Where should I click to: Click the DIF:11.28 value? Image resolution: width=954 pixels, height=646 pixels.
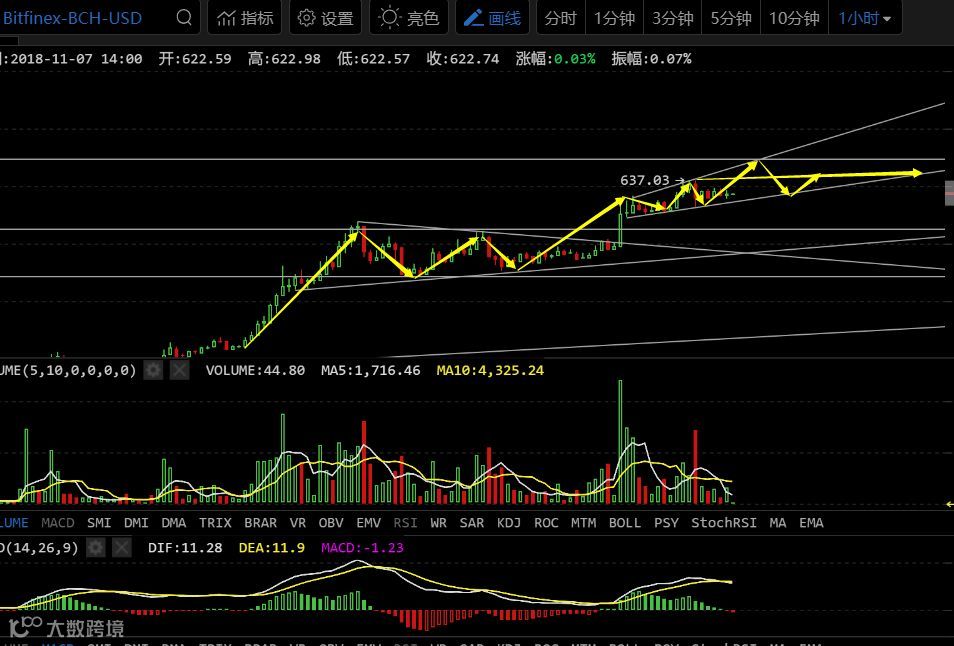(185, 547)
